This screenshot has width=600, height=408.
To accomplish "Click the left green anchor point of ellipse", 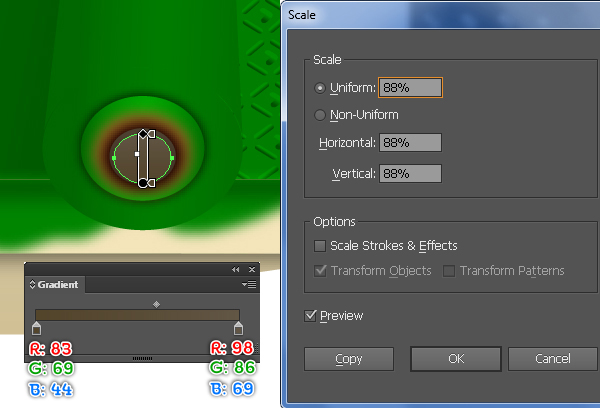I will tap(114, 158).
